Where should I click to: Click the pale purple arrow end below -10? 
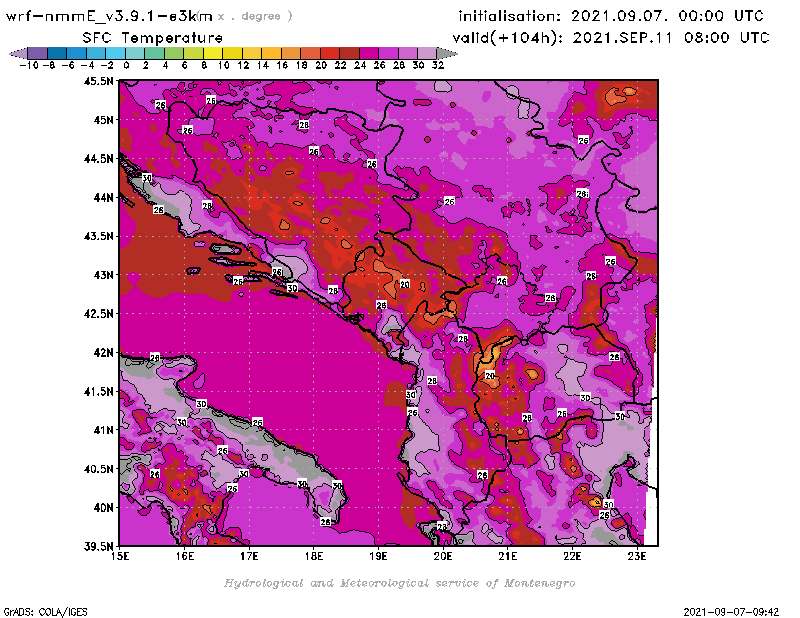point(20,53)
